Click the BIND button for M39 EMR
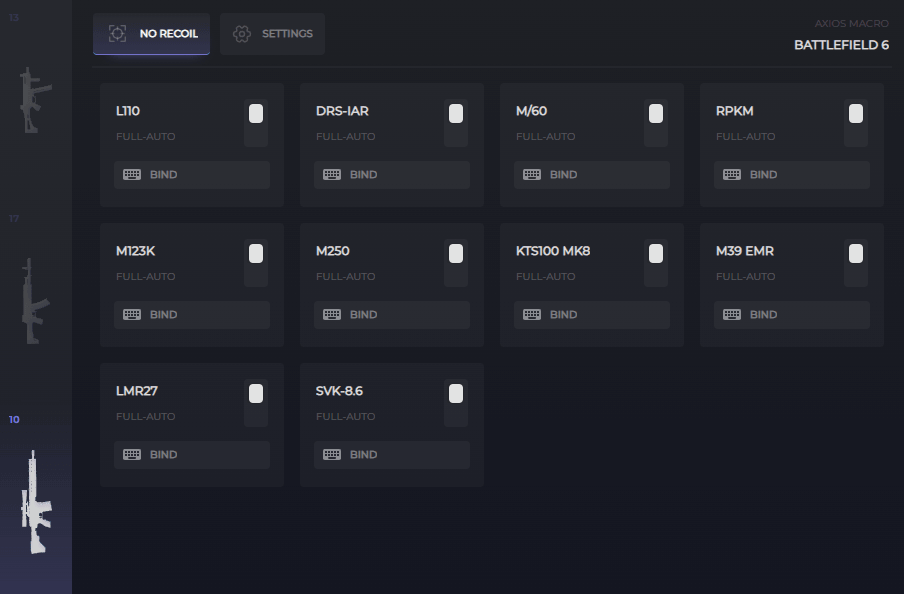This screenshot has height=594, width=904. [x=792, y=315]
